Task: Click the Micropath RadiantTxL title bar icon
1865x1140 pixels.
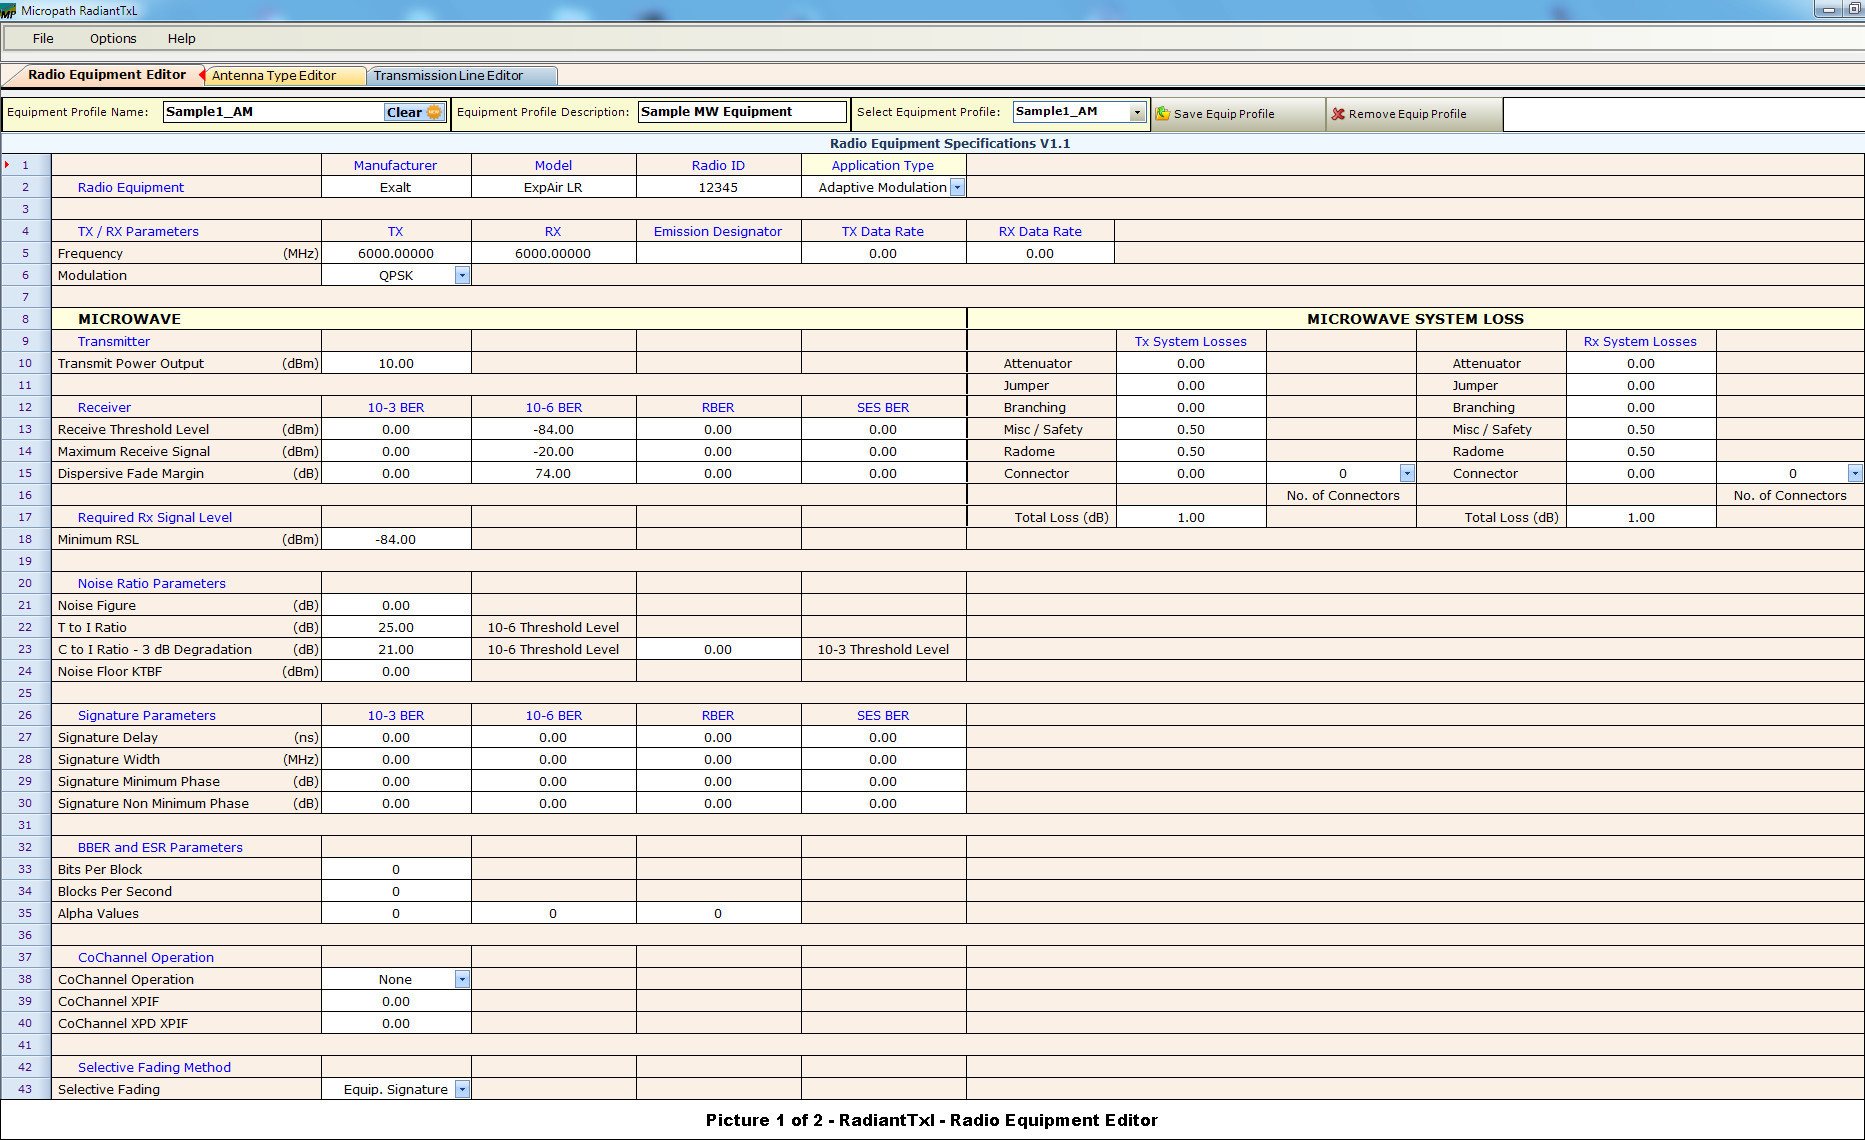Action: [8, 11]
